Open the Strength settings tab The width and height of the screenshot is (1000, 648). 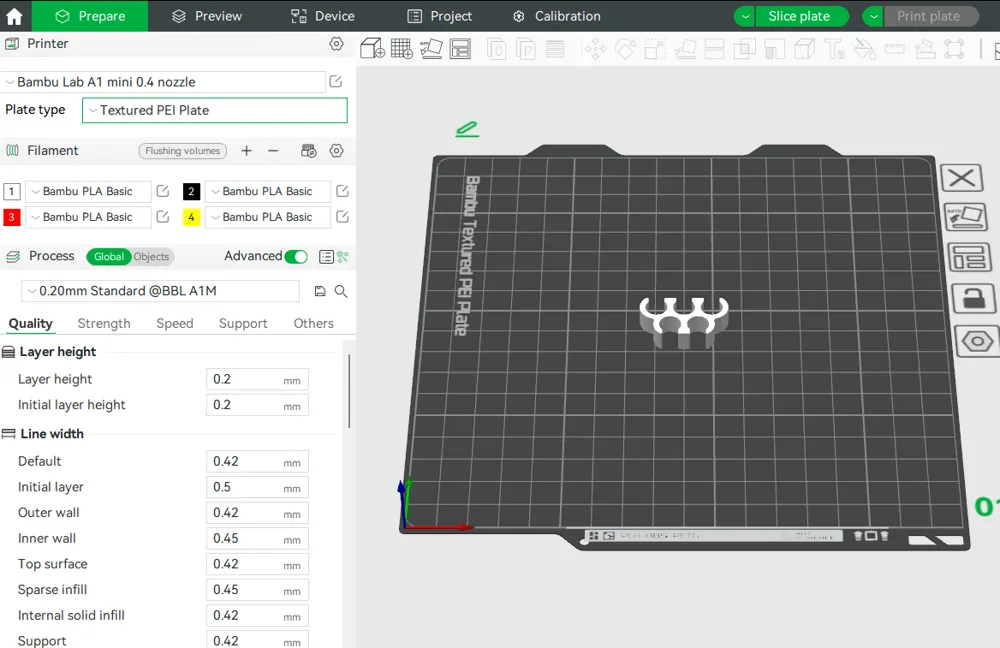click(104, 323)
